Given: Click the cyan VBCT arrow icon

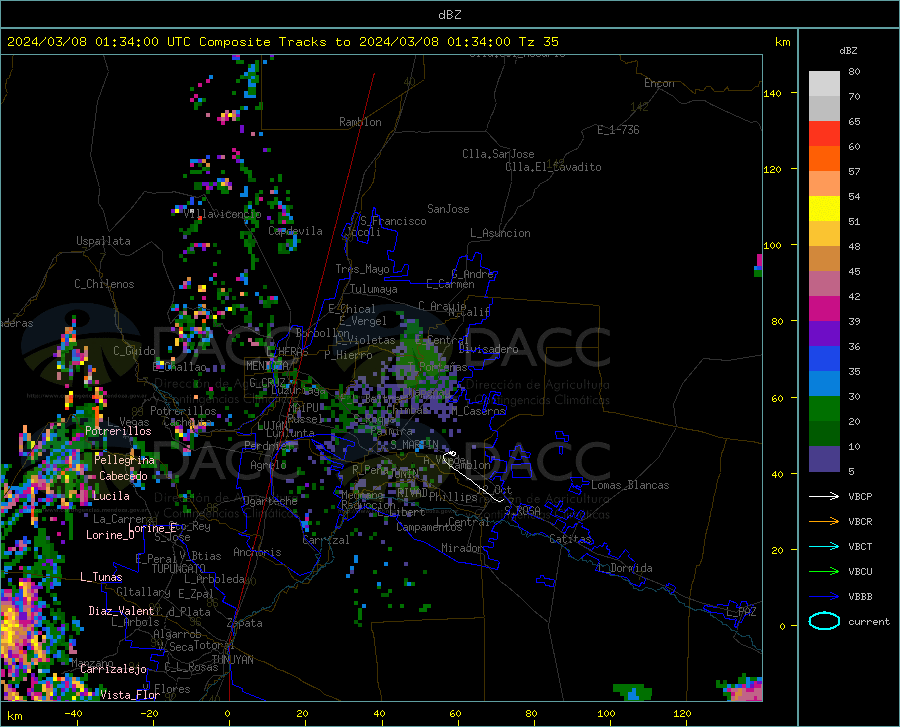Looking at the screenshot, I should coord(824,546).
